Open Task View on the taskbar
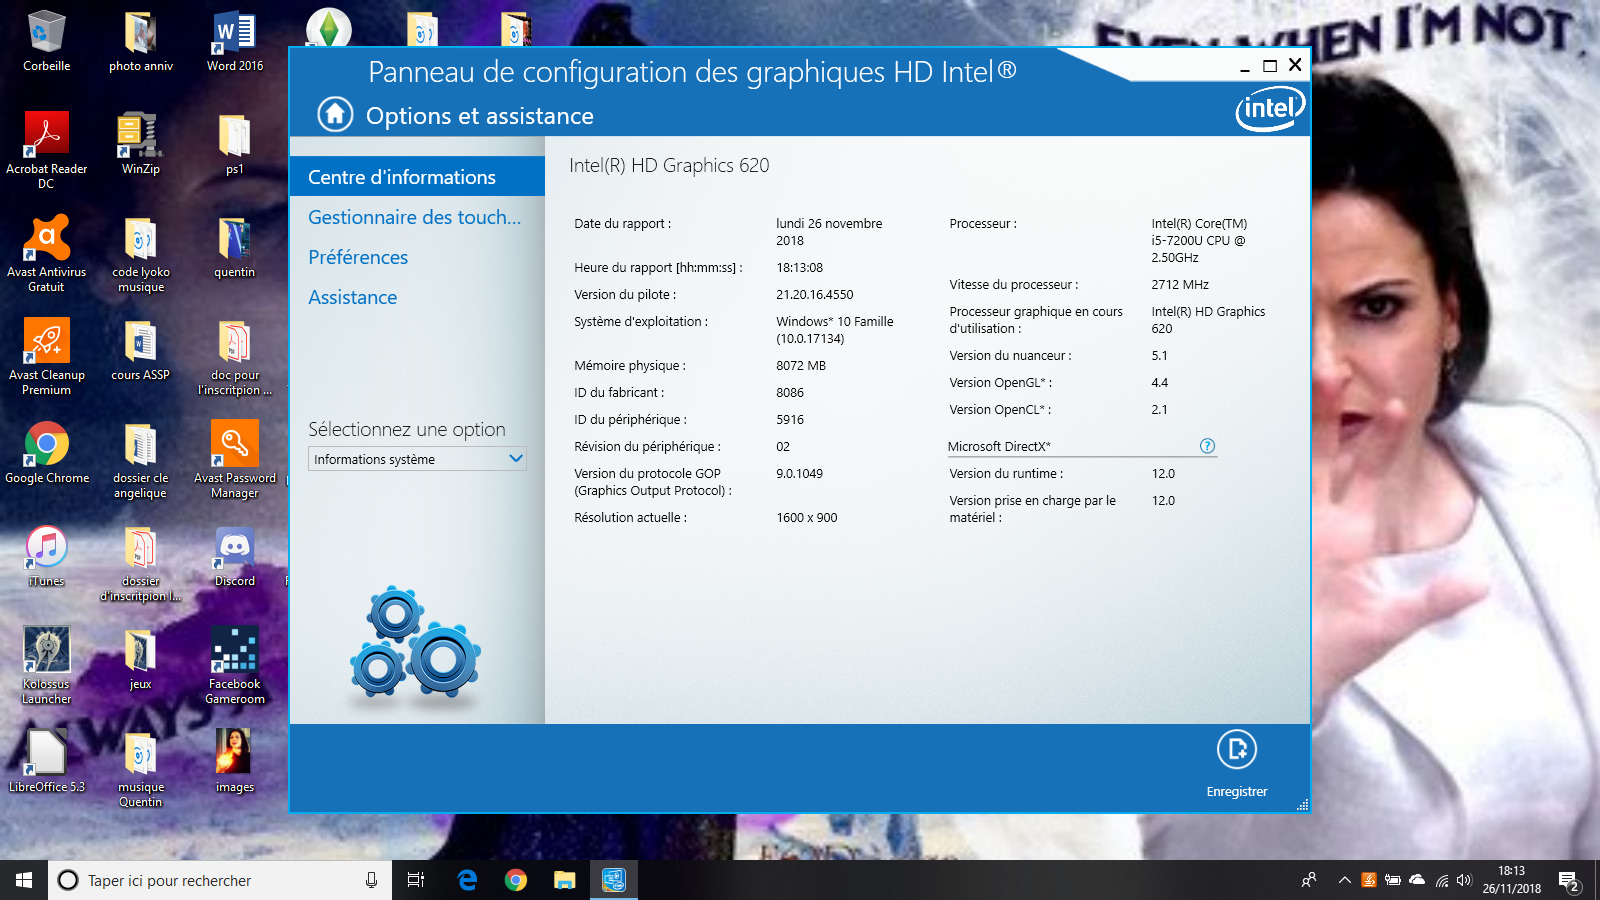 pos(416,880)
